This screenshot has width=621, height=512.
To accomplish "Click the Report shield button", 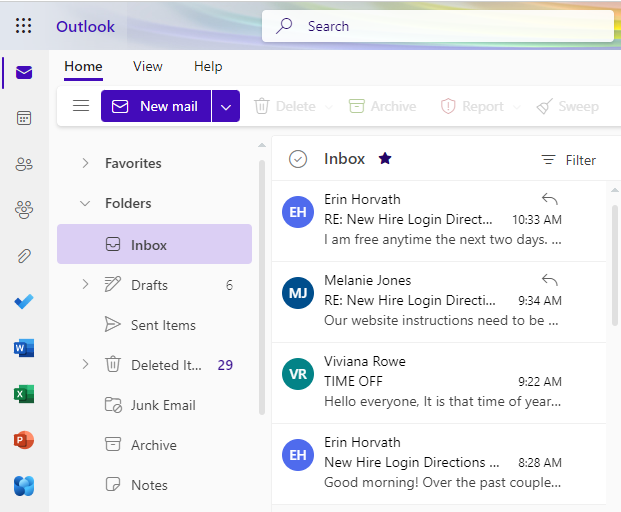I will point(472,106).
